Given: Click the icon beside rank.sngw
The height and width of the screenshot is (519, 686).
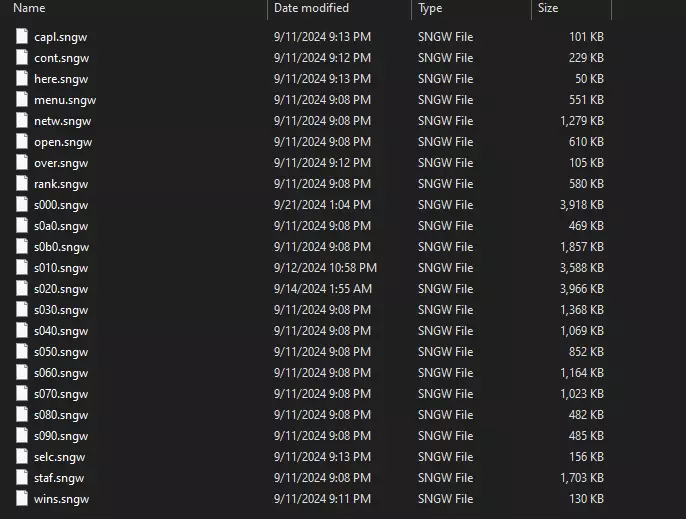Looking at the screenshot, I should point(23,184).
